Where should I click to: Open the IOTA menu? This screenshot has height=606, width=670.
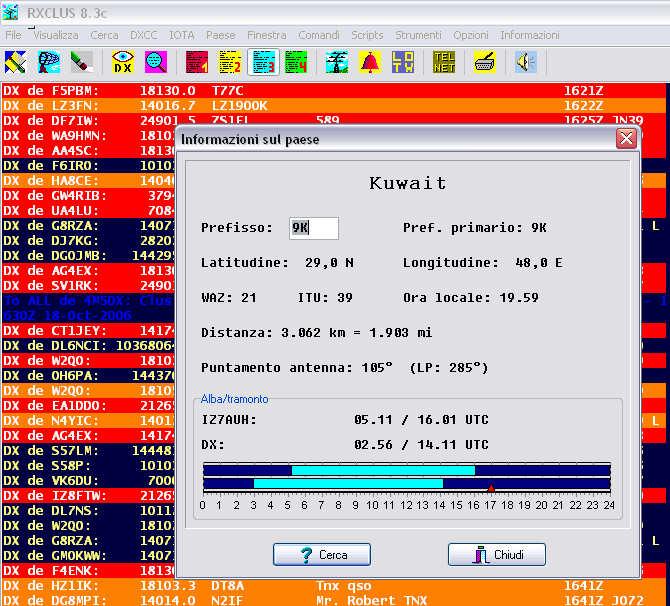point(182,35)
